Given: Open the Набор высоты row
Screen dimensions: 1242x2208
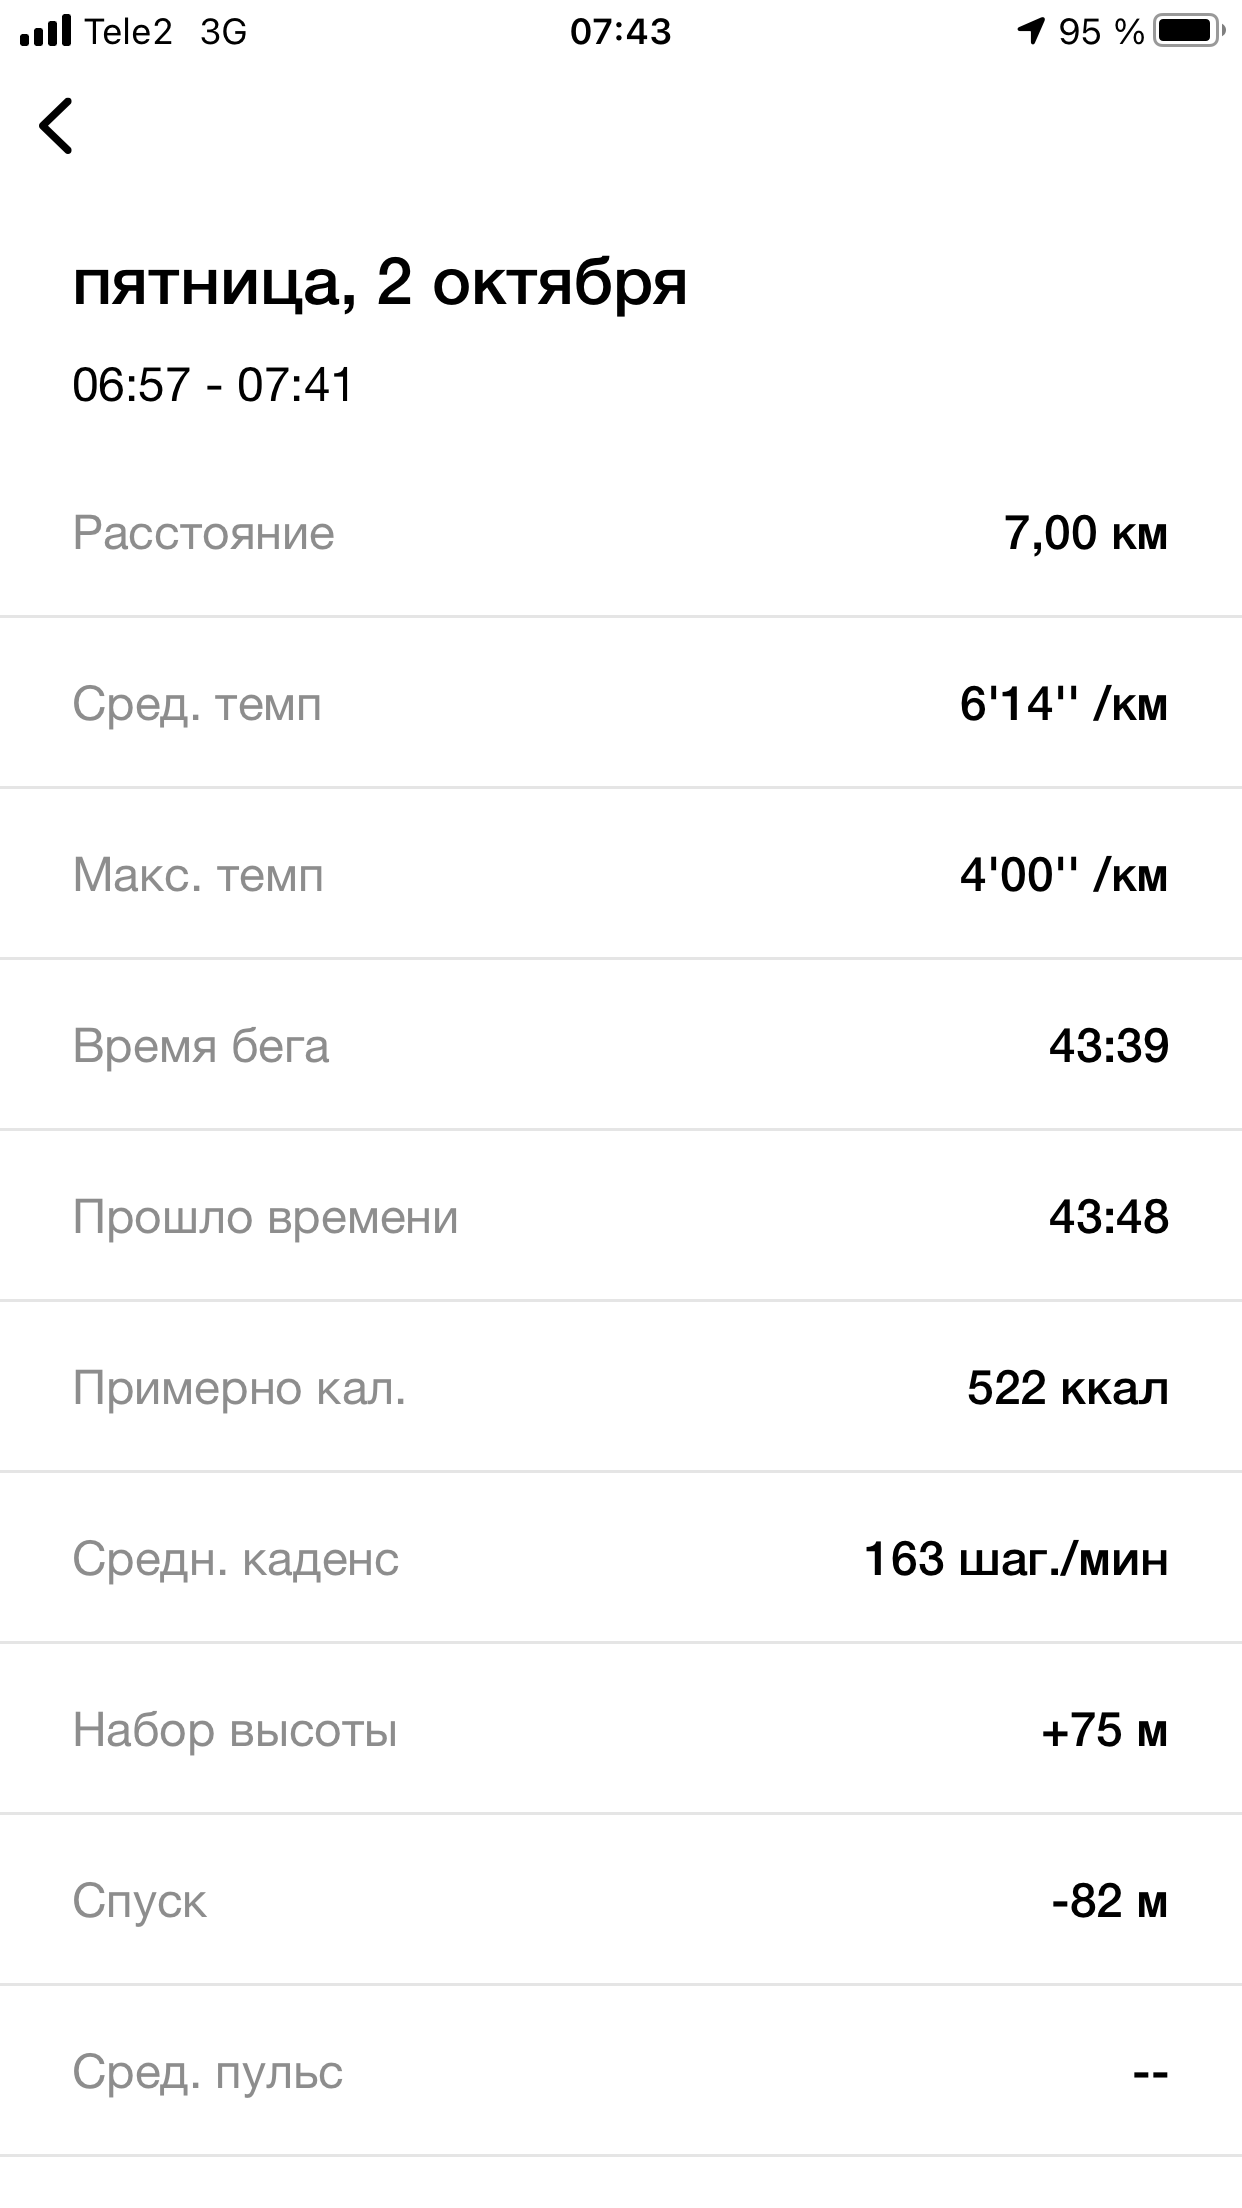Looking at the screenshot, I should (x=620, y=1730).
